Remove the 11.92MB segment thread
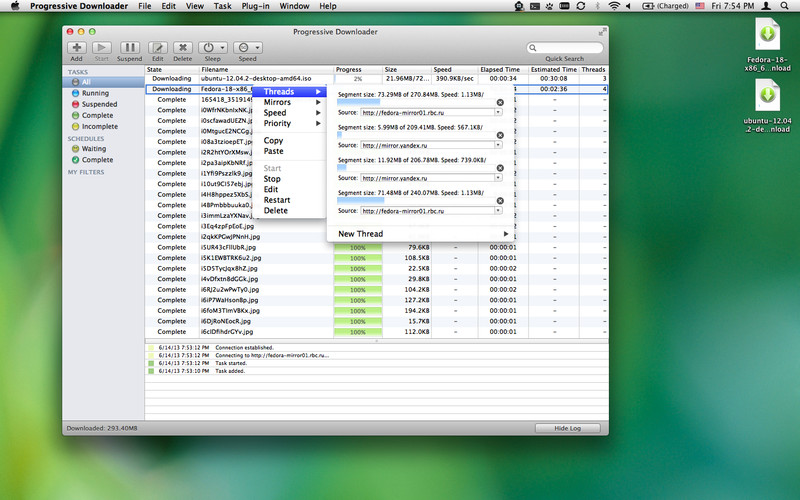 coord(500,168)
